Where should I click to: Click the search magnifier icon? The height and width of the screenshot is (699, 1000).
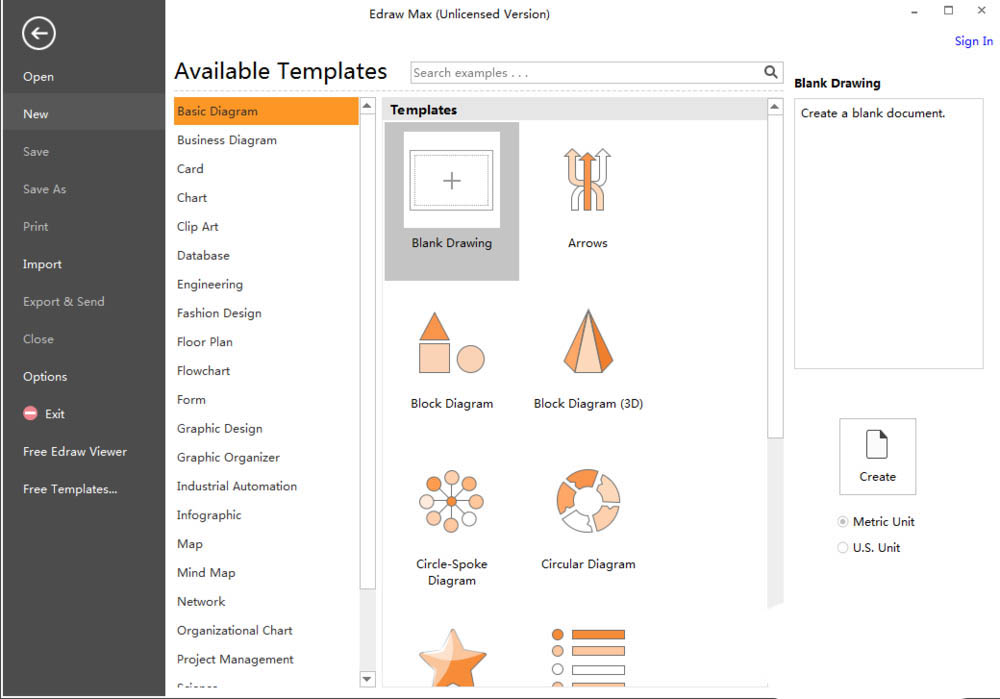771,72
